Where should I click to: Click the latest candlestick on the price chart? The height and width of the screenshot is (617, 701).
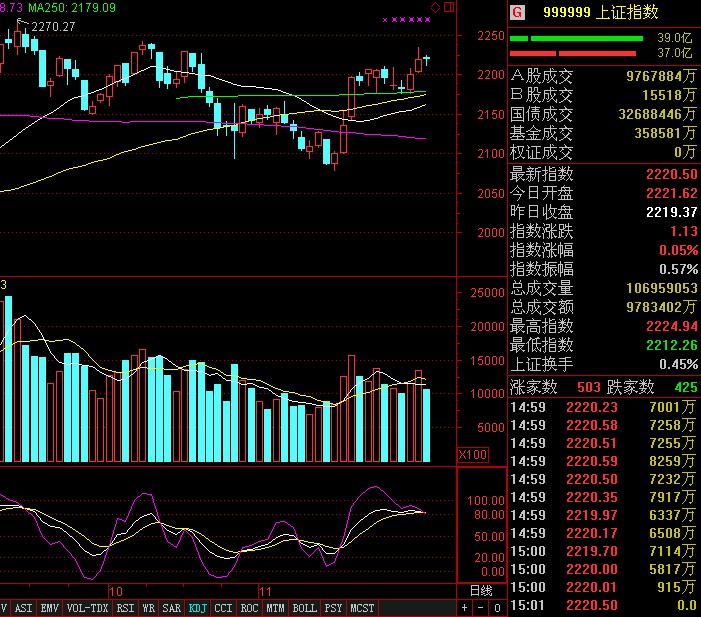coord(427,59)
